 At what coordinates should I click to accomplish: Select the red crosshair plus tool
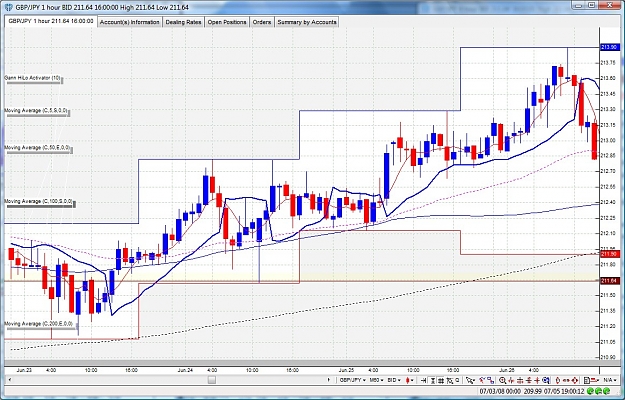537,380
